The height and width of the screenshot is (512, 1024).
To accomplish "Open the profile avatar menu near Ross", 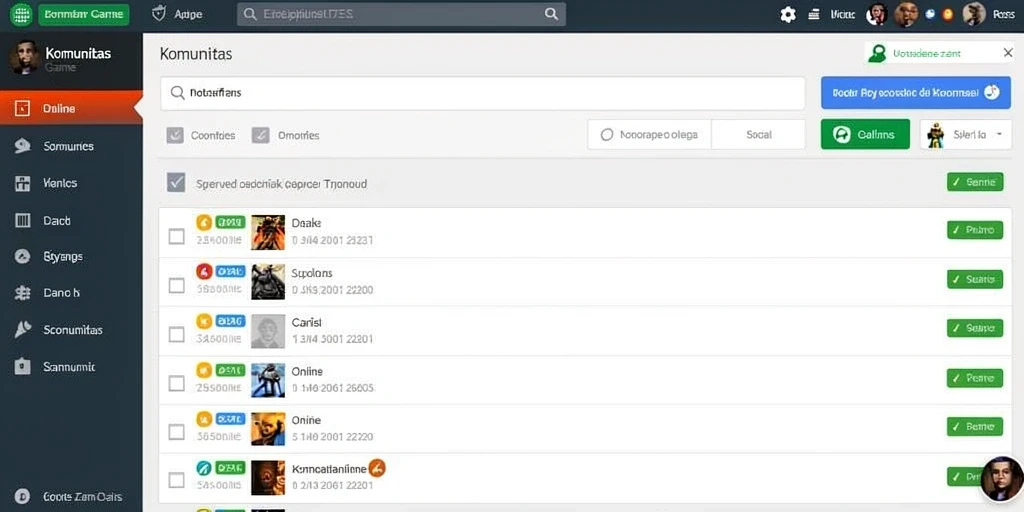I will (974, 14).
